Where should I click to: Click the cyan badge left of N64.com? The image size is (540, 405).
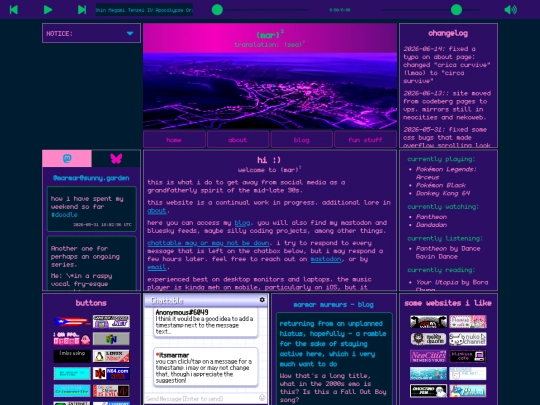(x=72, y=373)
